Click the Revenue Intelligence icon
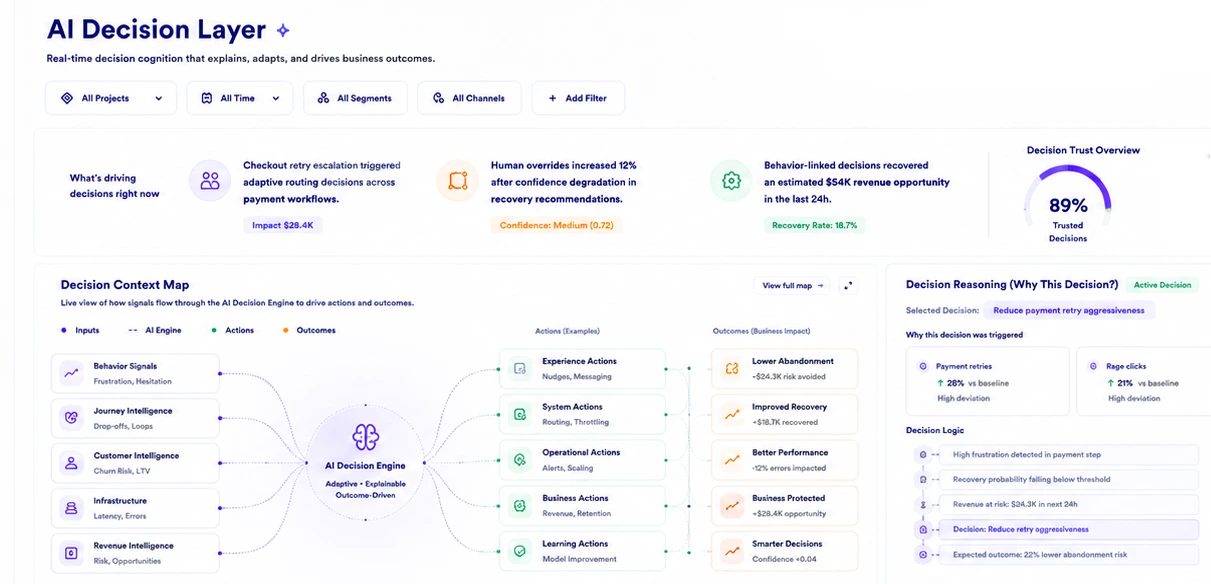The width and height of the screenshot is (1211, 584). pyautogui.click(x=71, y=553)
